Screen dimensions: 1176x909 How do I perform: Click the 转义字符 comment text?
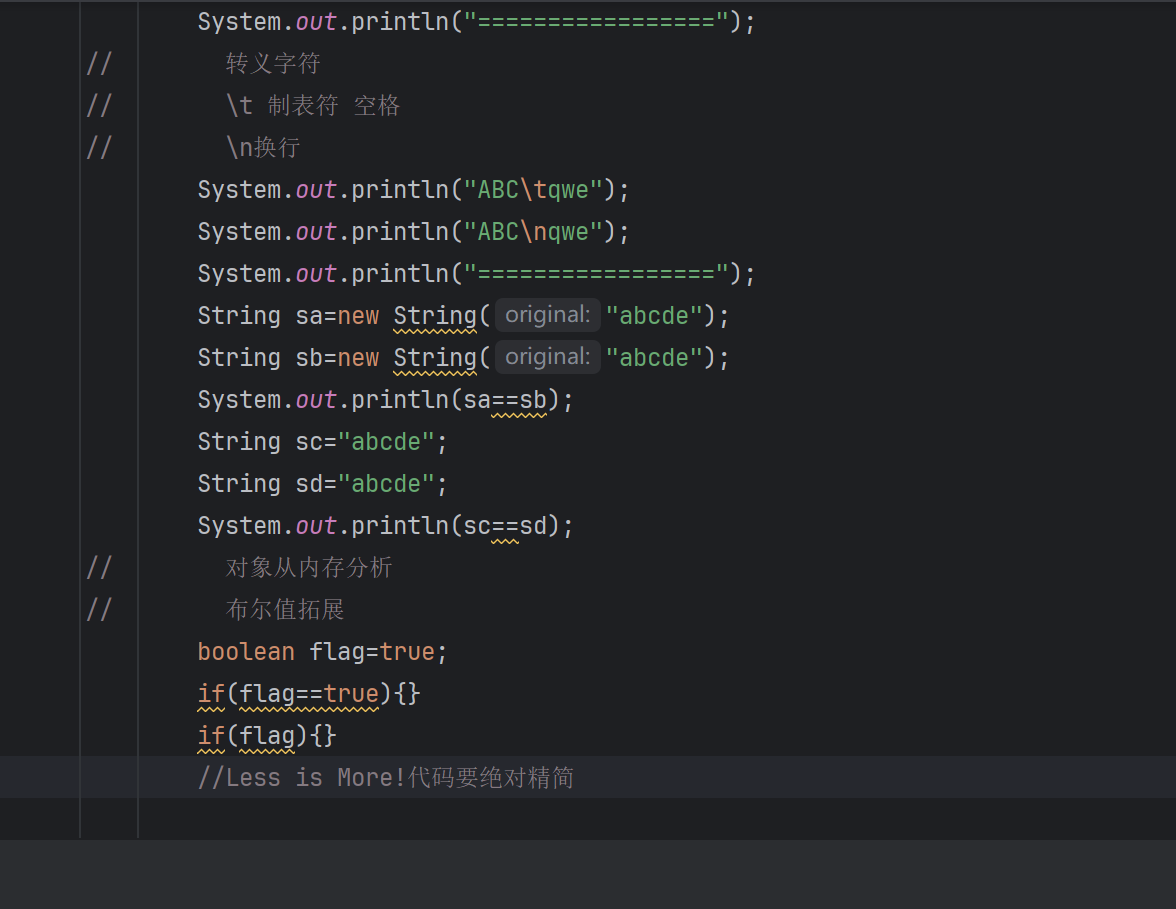point(273,63)
